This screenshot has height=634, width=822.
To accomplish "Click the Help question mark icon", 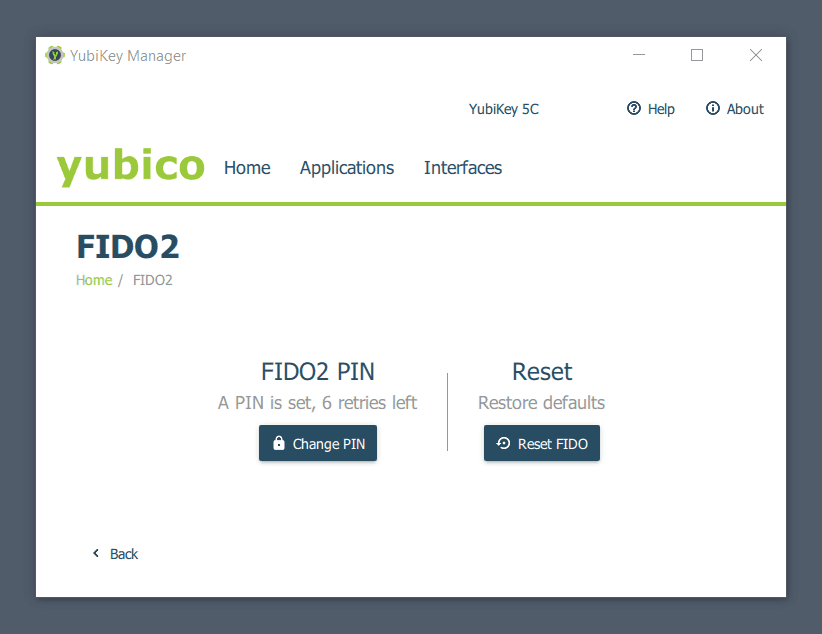I will click(x=634, y=108).
